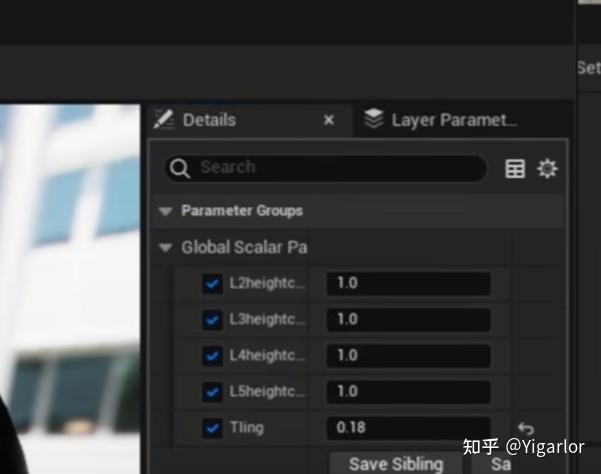Switch to the Details tab

250,120
